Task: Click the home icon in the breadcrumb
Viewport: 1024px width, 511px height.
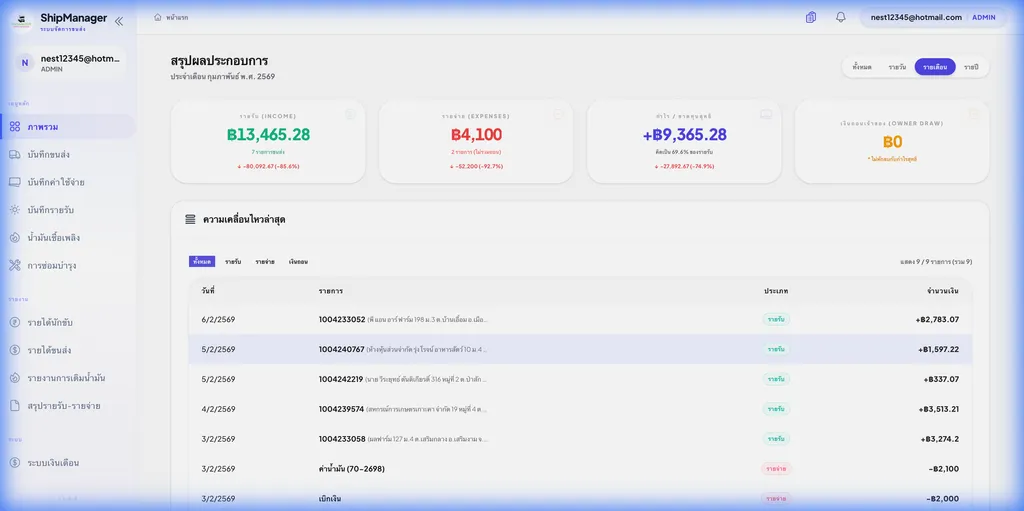Action: coord(157,18)
